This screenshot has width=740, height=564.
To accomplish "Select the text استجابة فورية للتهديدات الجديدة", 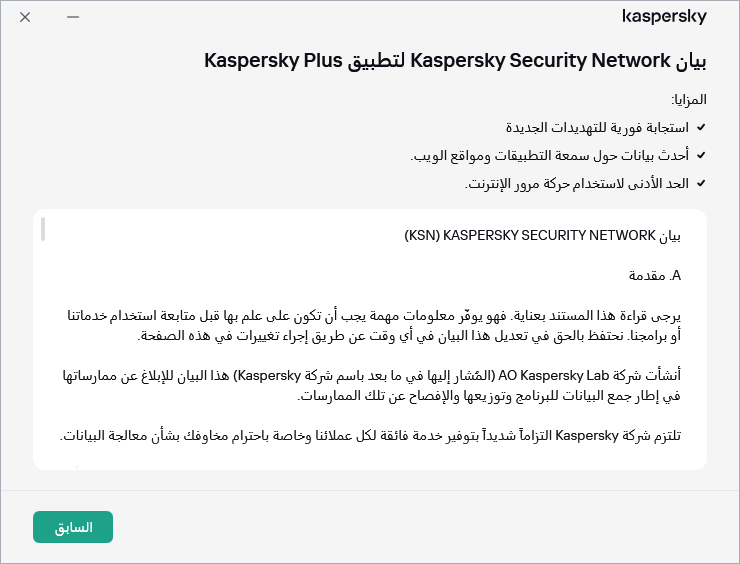I will (x=594, y=128).
